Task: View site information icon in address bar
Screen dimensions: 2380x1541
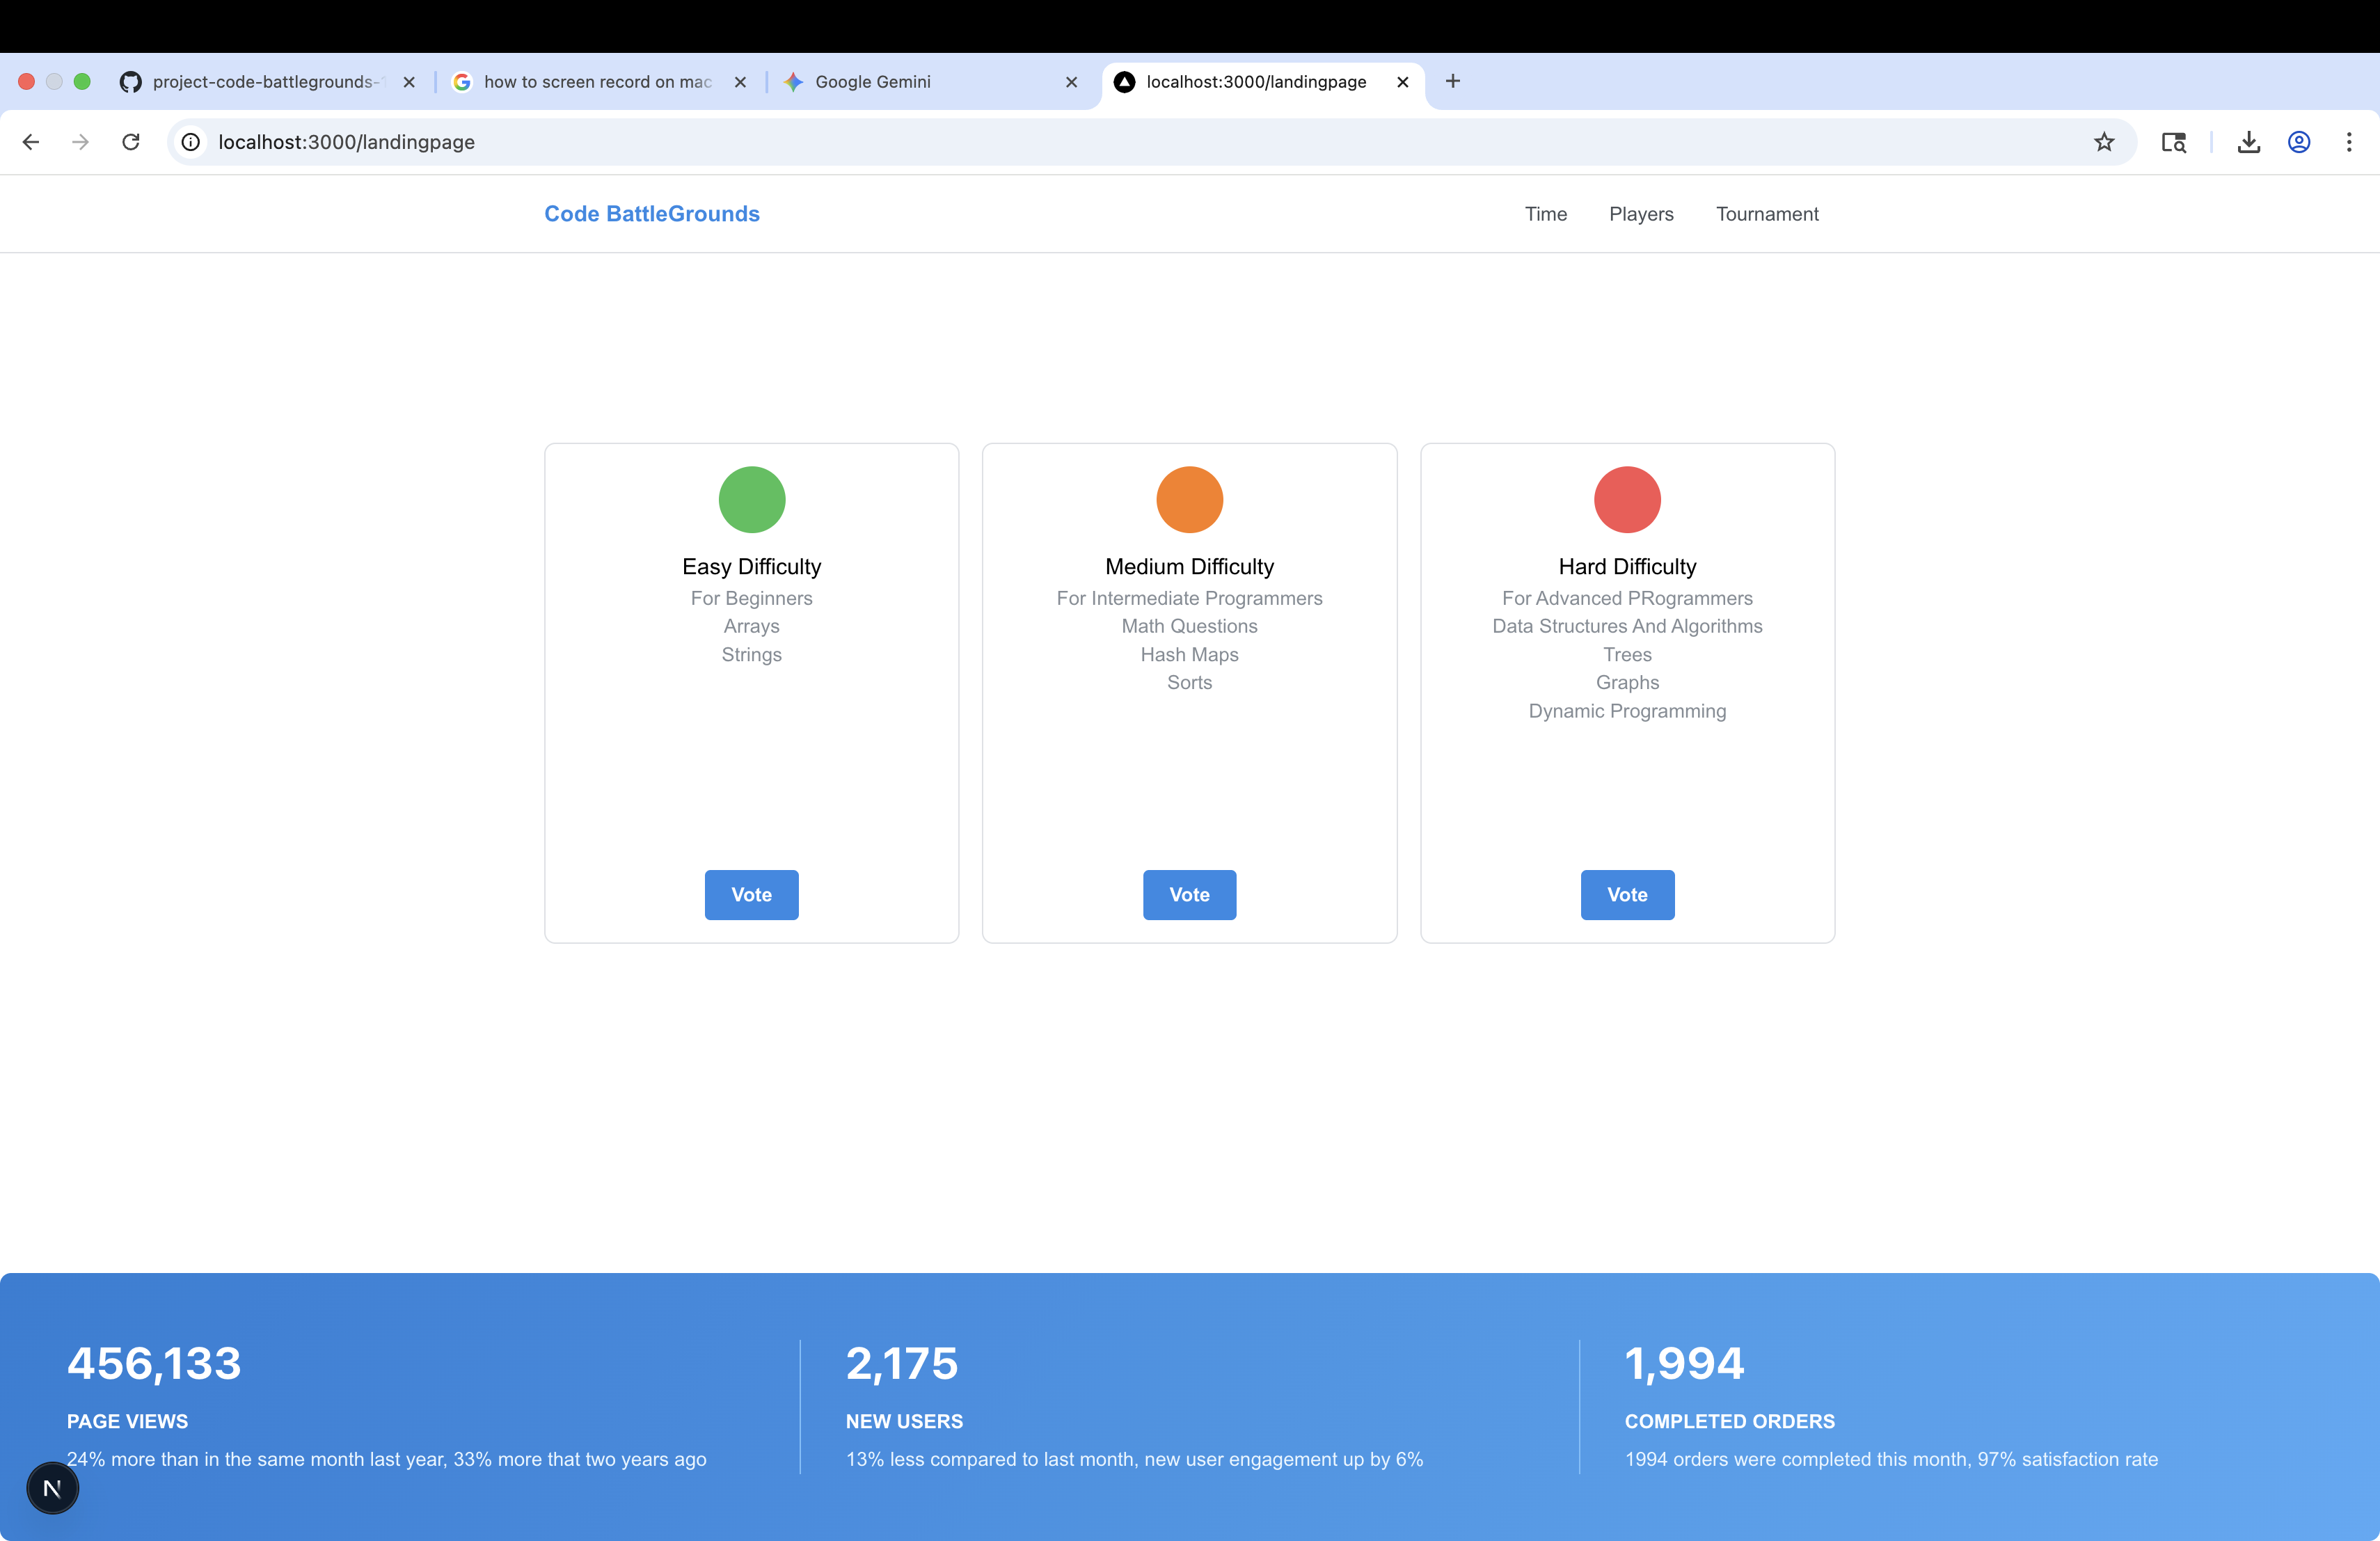Action: 191,142
